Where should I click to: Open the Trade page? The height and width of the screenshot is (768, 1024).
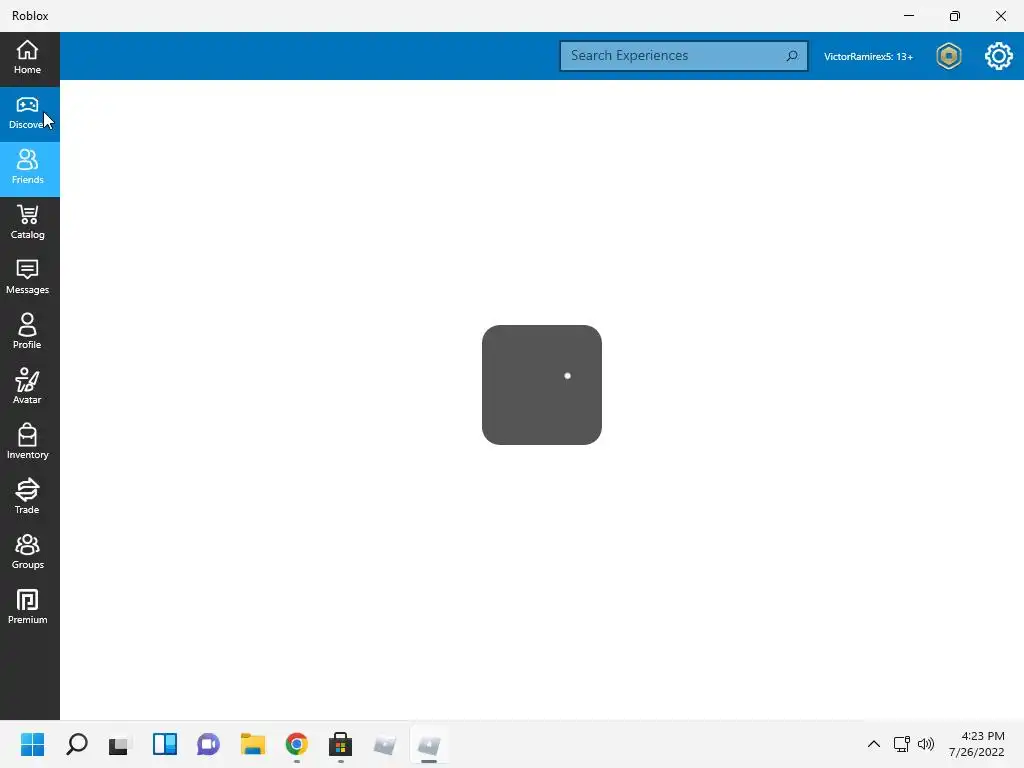click(29, 498)
